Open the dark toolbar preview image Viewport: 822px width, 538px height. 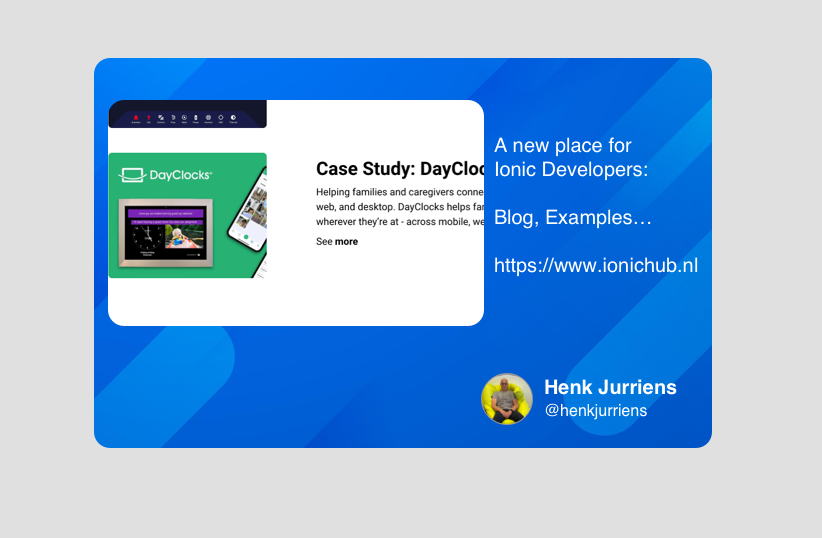click(x=188, y=114)
